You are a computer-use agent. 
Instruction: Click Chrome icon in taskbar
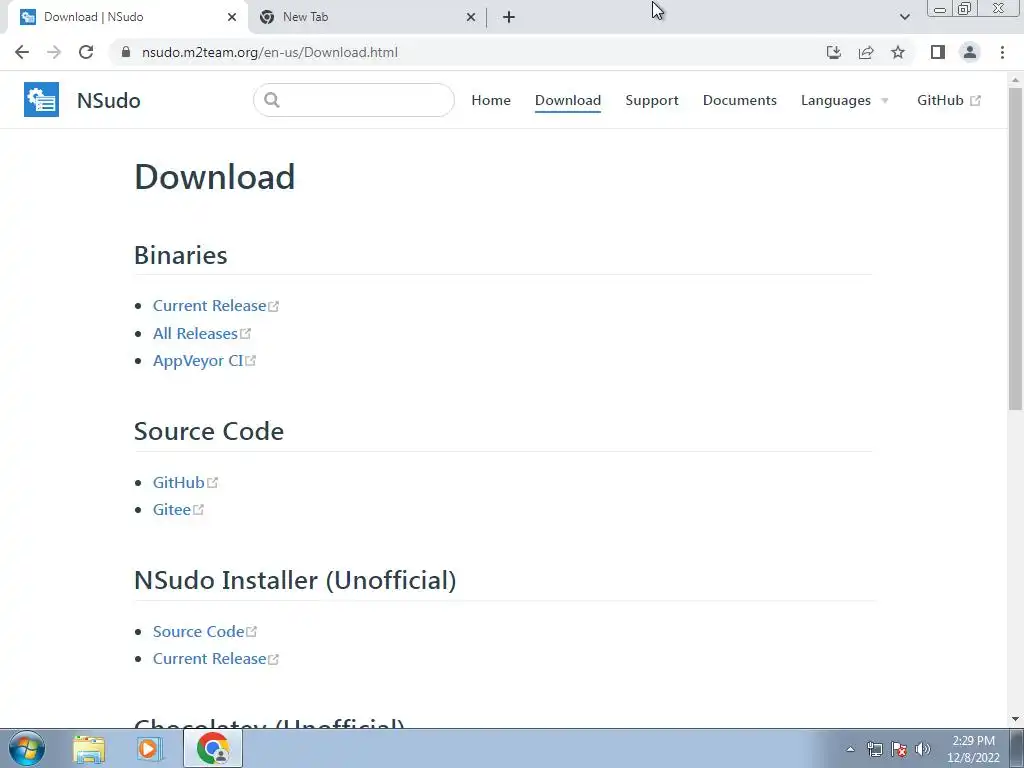click(x=213, y=748)
